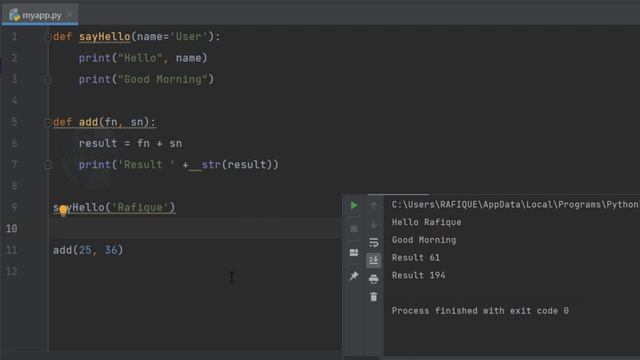Screen dimensions: 640x360
Task: Click 'Result 61' console output line
Action: coord(416,258)
